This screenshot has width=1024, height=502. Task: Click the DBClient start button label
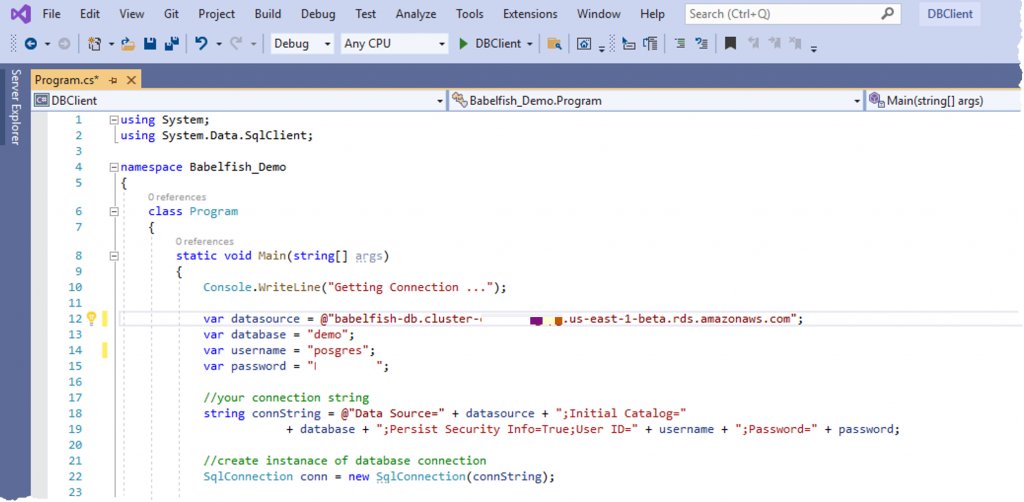click(498, 44)
